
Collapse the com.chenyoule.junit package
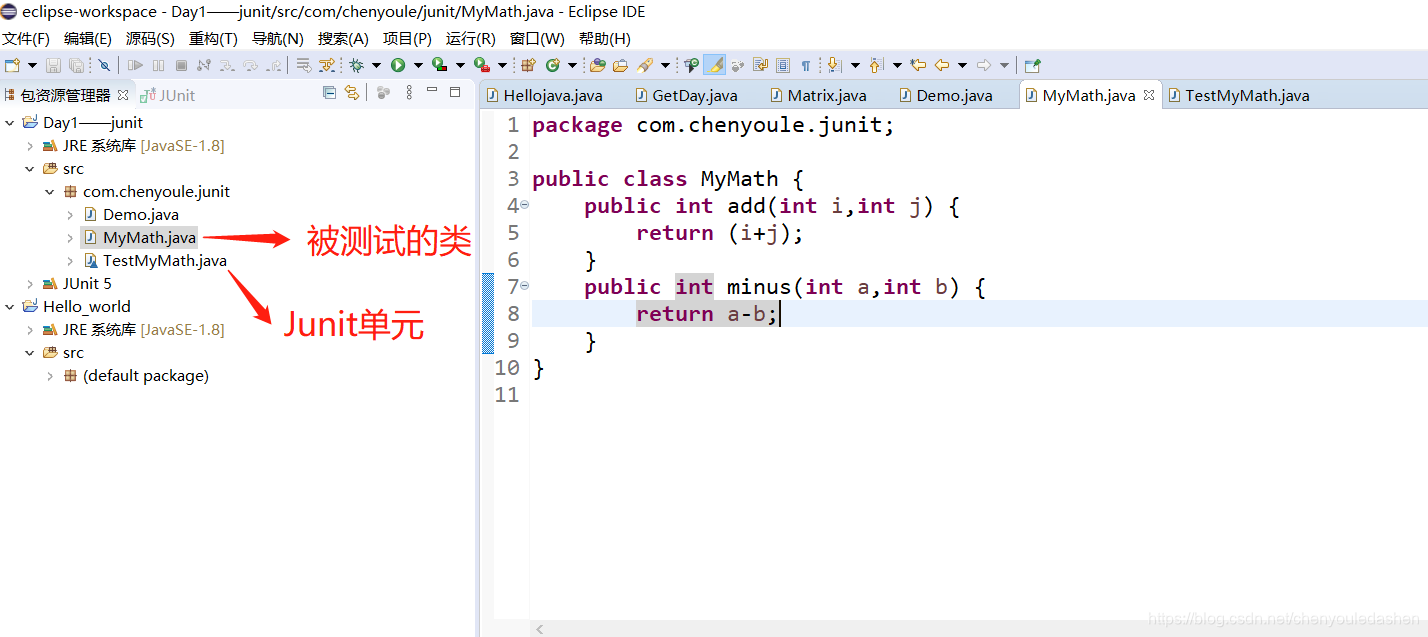coord(50,192)
